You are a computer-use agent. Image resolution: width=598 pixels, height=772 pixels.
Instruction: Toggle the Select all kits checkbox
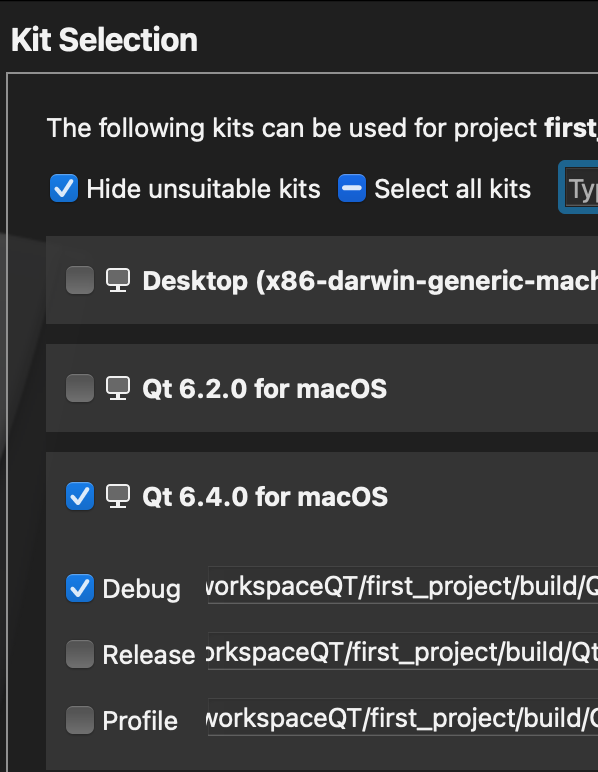point(352,188)
